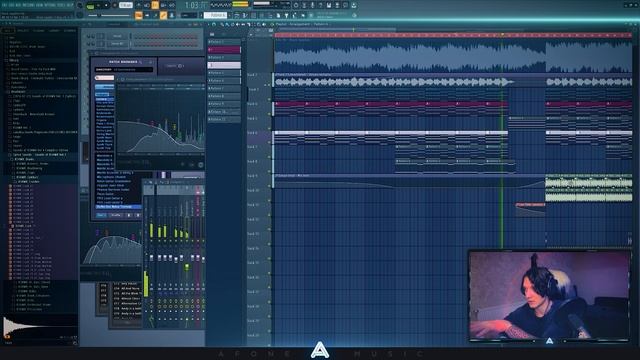The width and height of the screenshot is (640, 360).
Task: Select Pattern 1 in the pattern picker
Action: pos(224,42)
